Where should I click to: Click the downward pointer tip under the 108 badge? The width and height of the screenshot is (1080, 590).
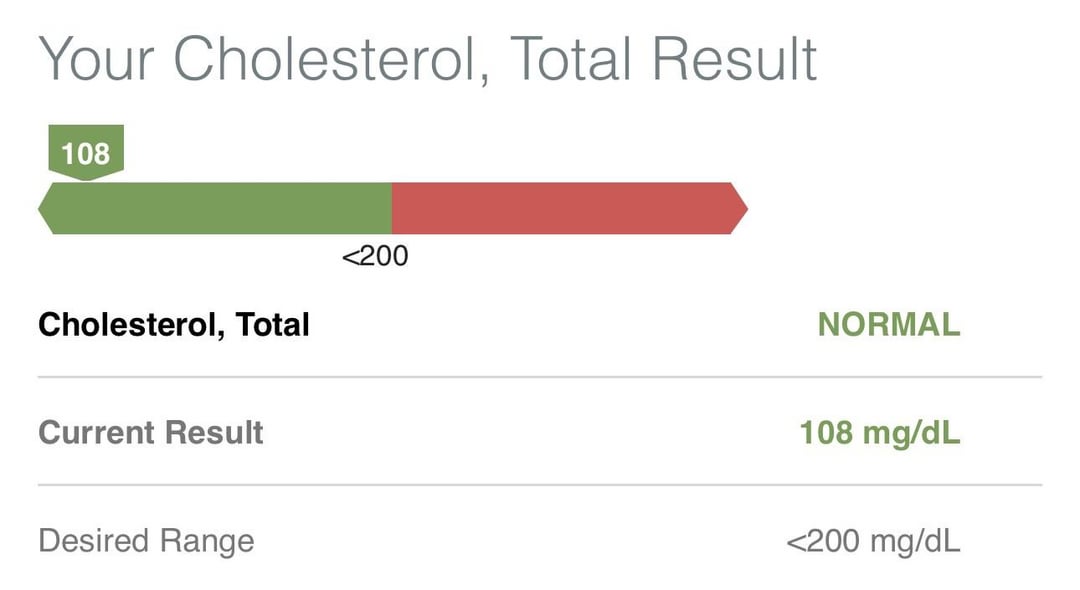pos(86,177)
